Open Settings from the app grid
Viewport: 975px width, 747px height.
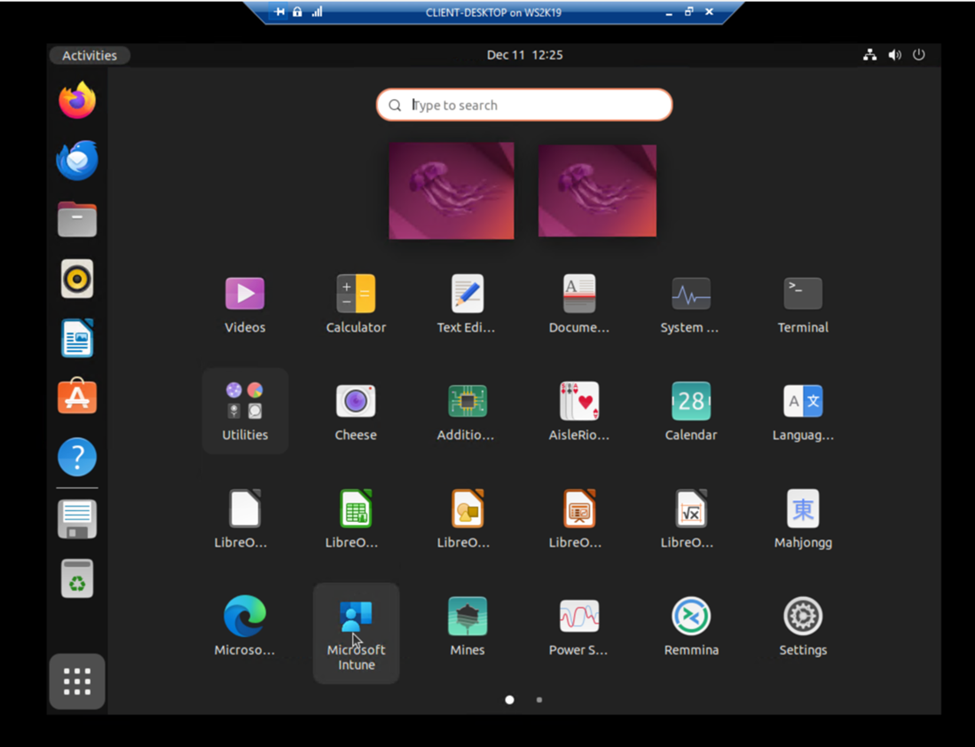803,625
